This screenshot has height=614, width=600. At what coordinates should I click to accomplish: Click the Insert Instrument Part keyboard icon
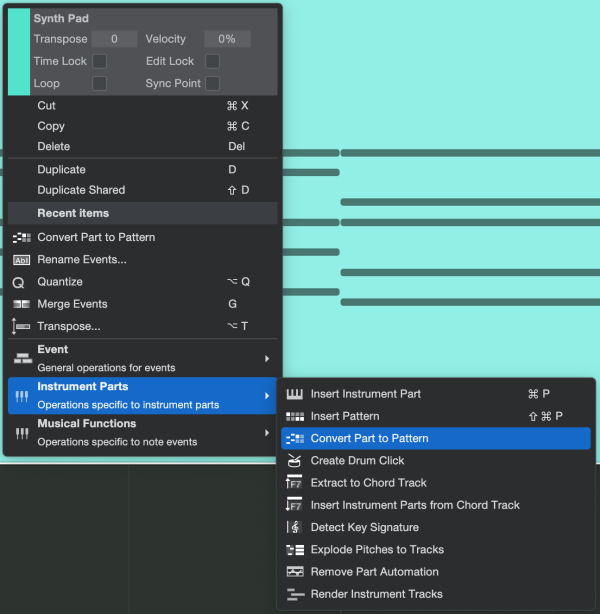[295, 394]
